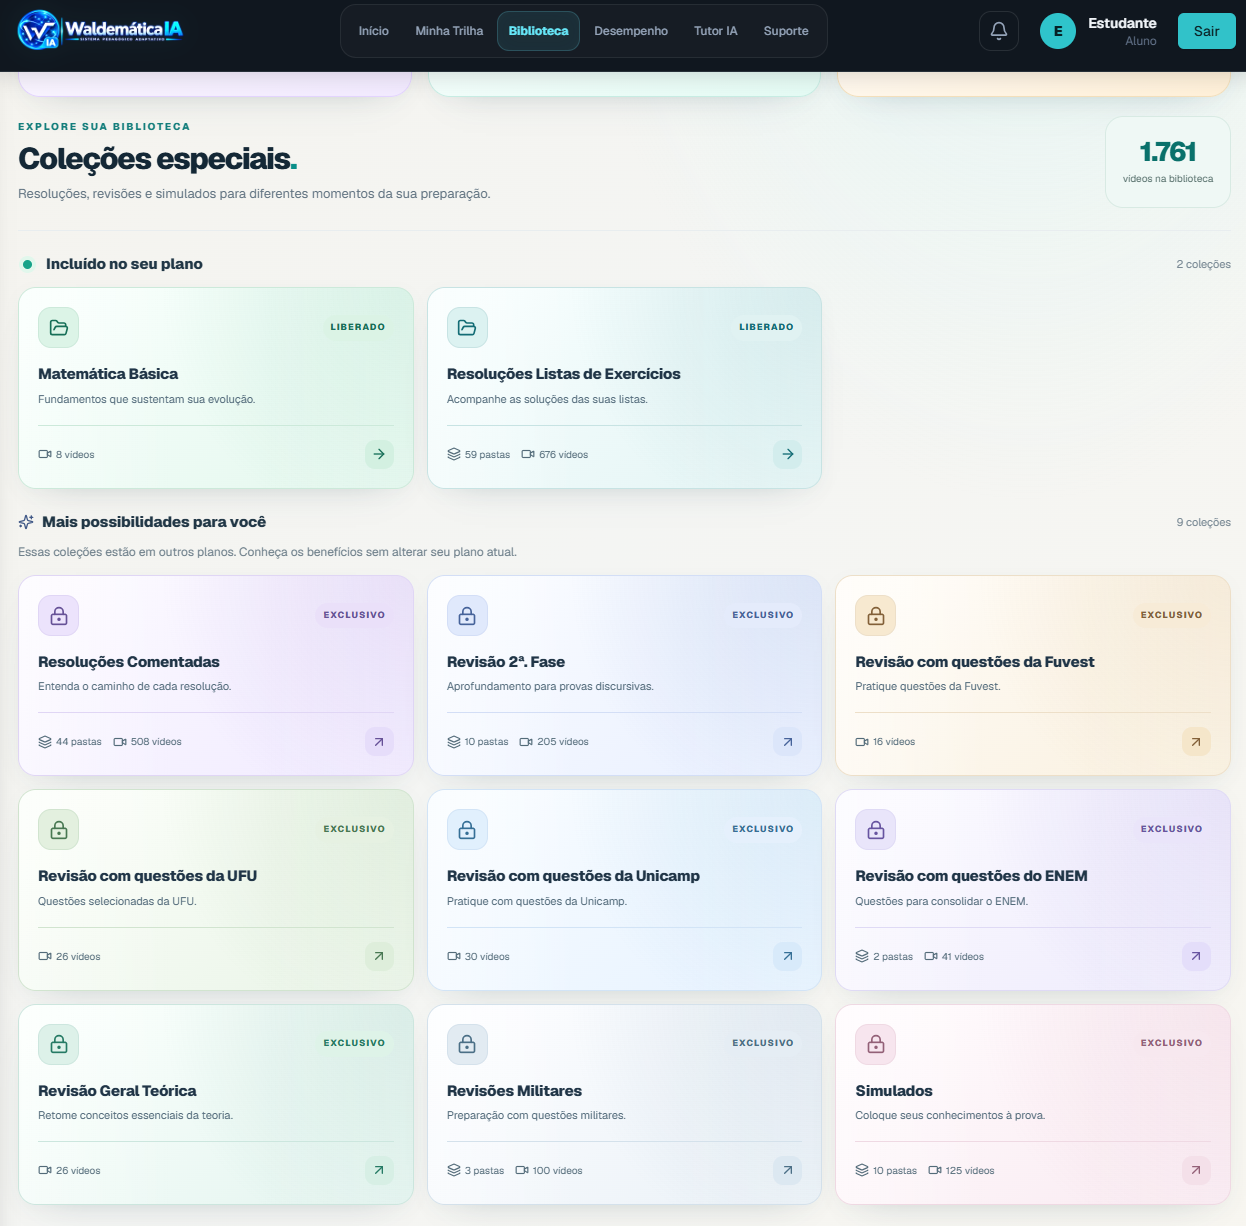Click the external arrow on Revisão 2ª. Fase

point(788,742)
